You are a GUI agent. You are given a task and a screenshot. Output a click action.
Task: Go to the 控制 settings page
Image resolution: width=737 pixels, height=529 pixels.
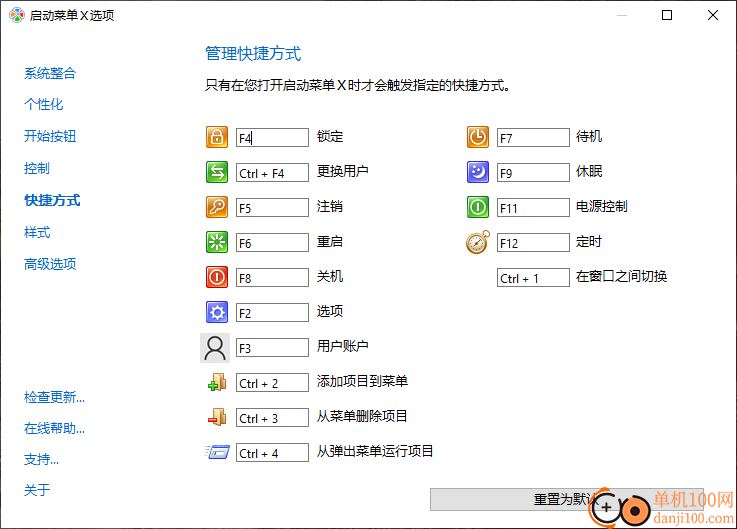(x=37, y=168)
